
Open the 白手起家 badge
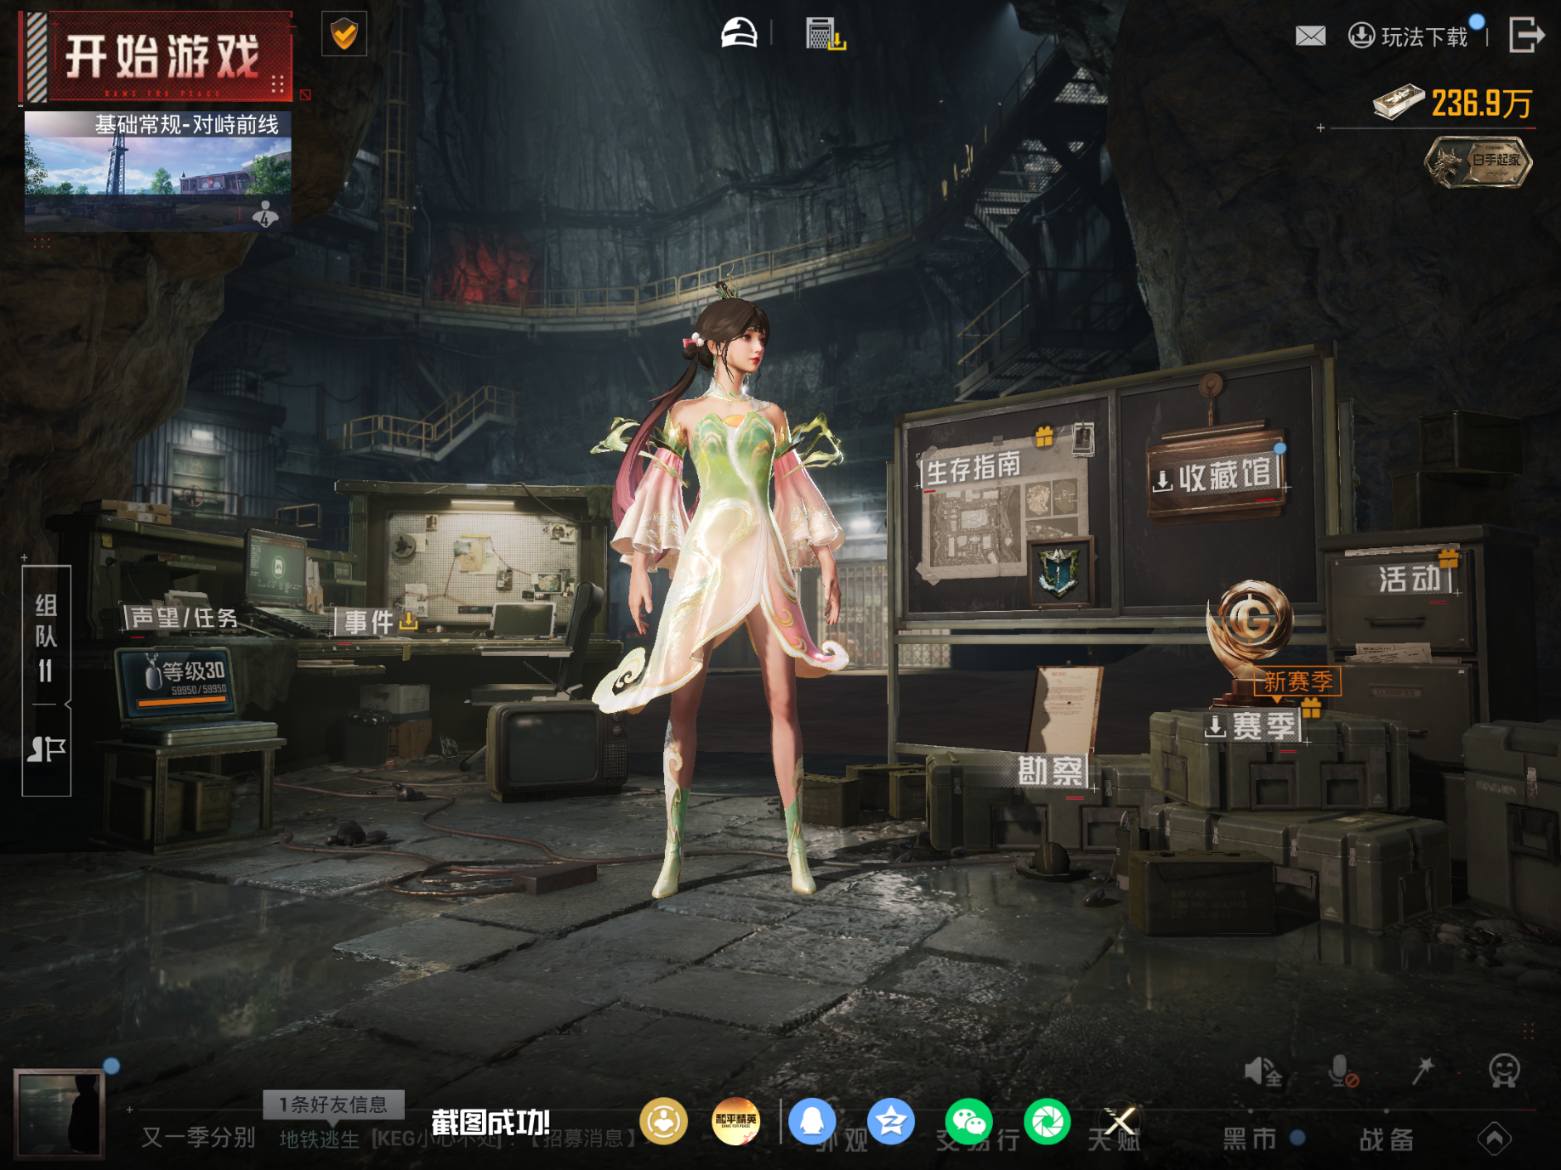pos(1478,162)
